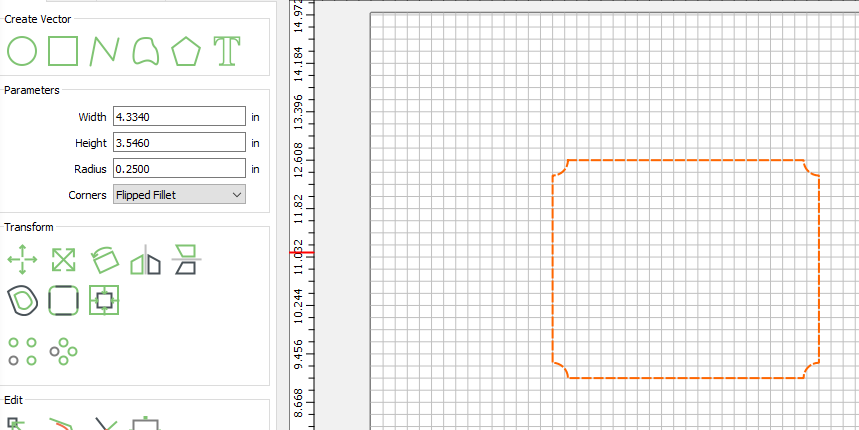859x430 pixels.
Task: Select the Polyline drawing tool
Action: pos(104,51)
